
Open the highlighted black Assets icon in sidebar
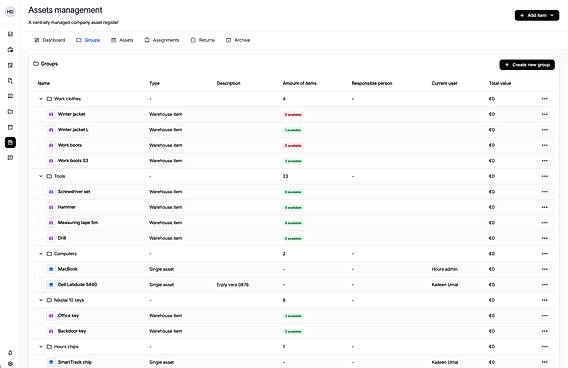(x=10, y=142)
